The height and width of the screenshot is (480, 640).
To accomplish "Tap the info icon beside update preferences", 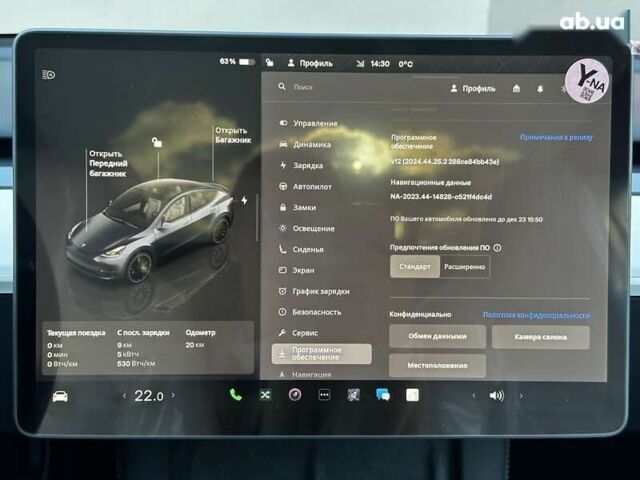I will click(497, 248).
